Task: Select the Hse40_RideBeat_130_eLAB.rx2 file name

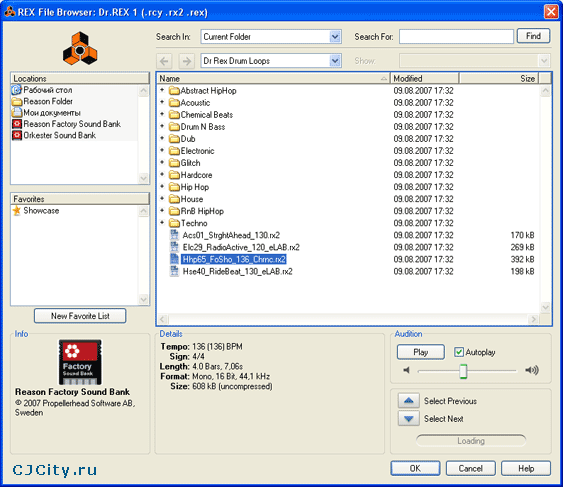Action: (x=237, y=271)
